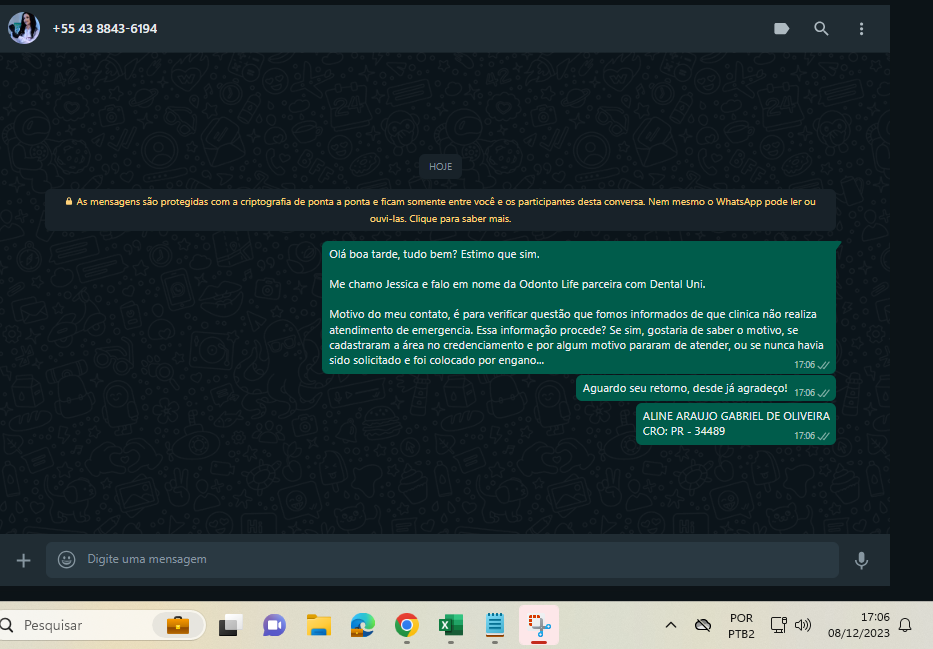Click the network status tray icon
The height and width of the screenshot is (649, 933).
778,625
